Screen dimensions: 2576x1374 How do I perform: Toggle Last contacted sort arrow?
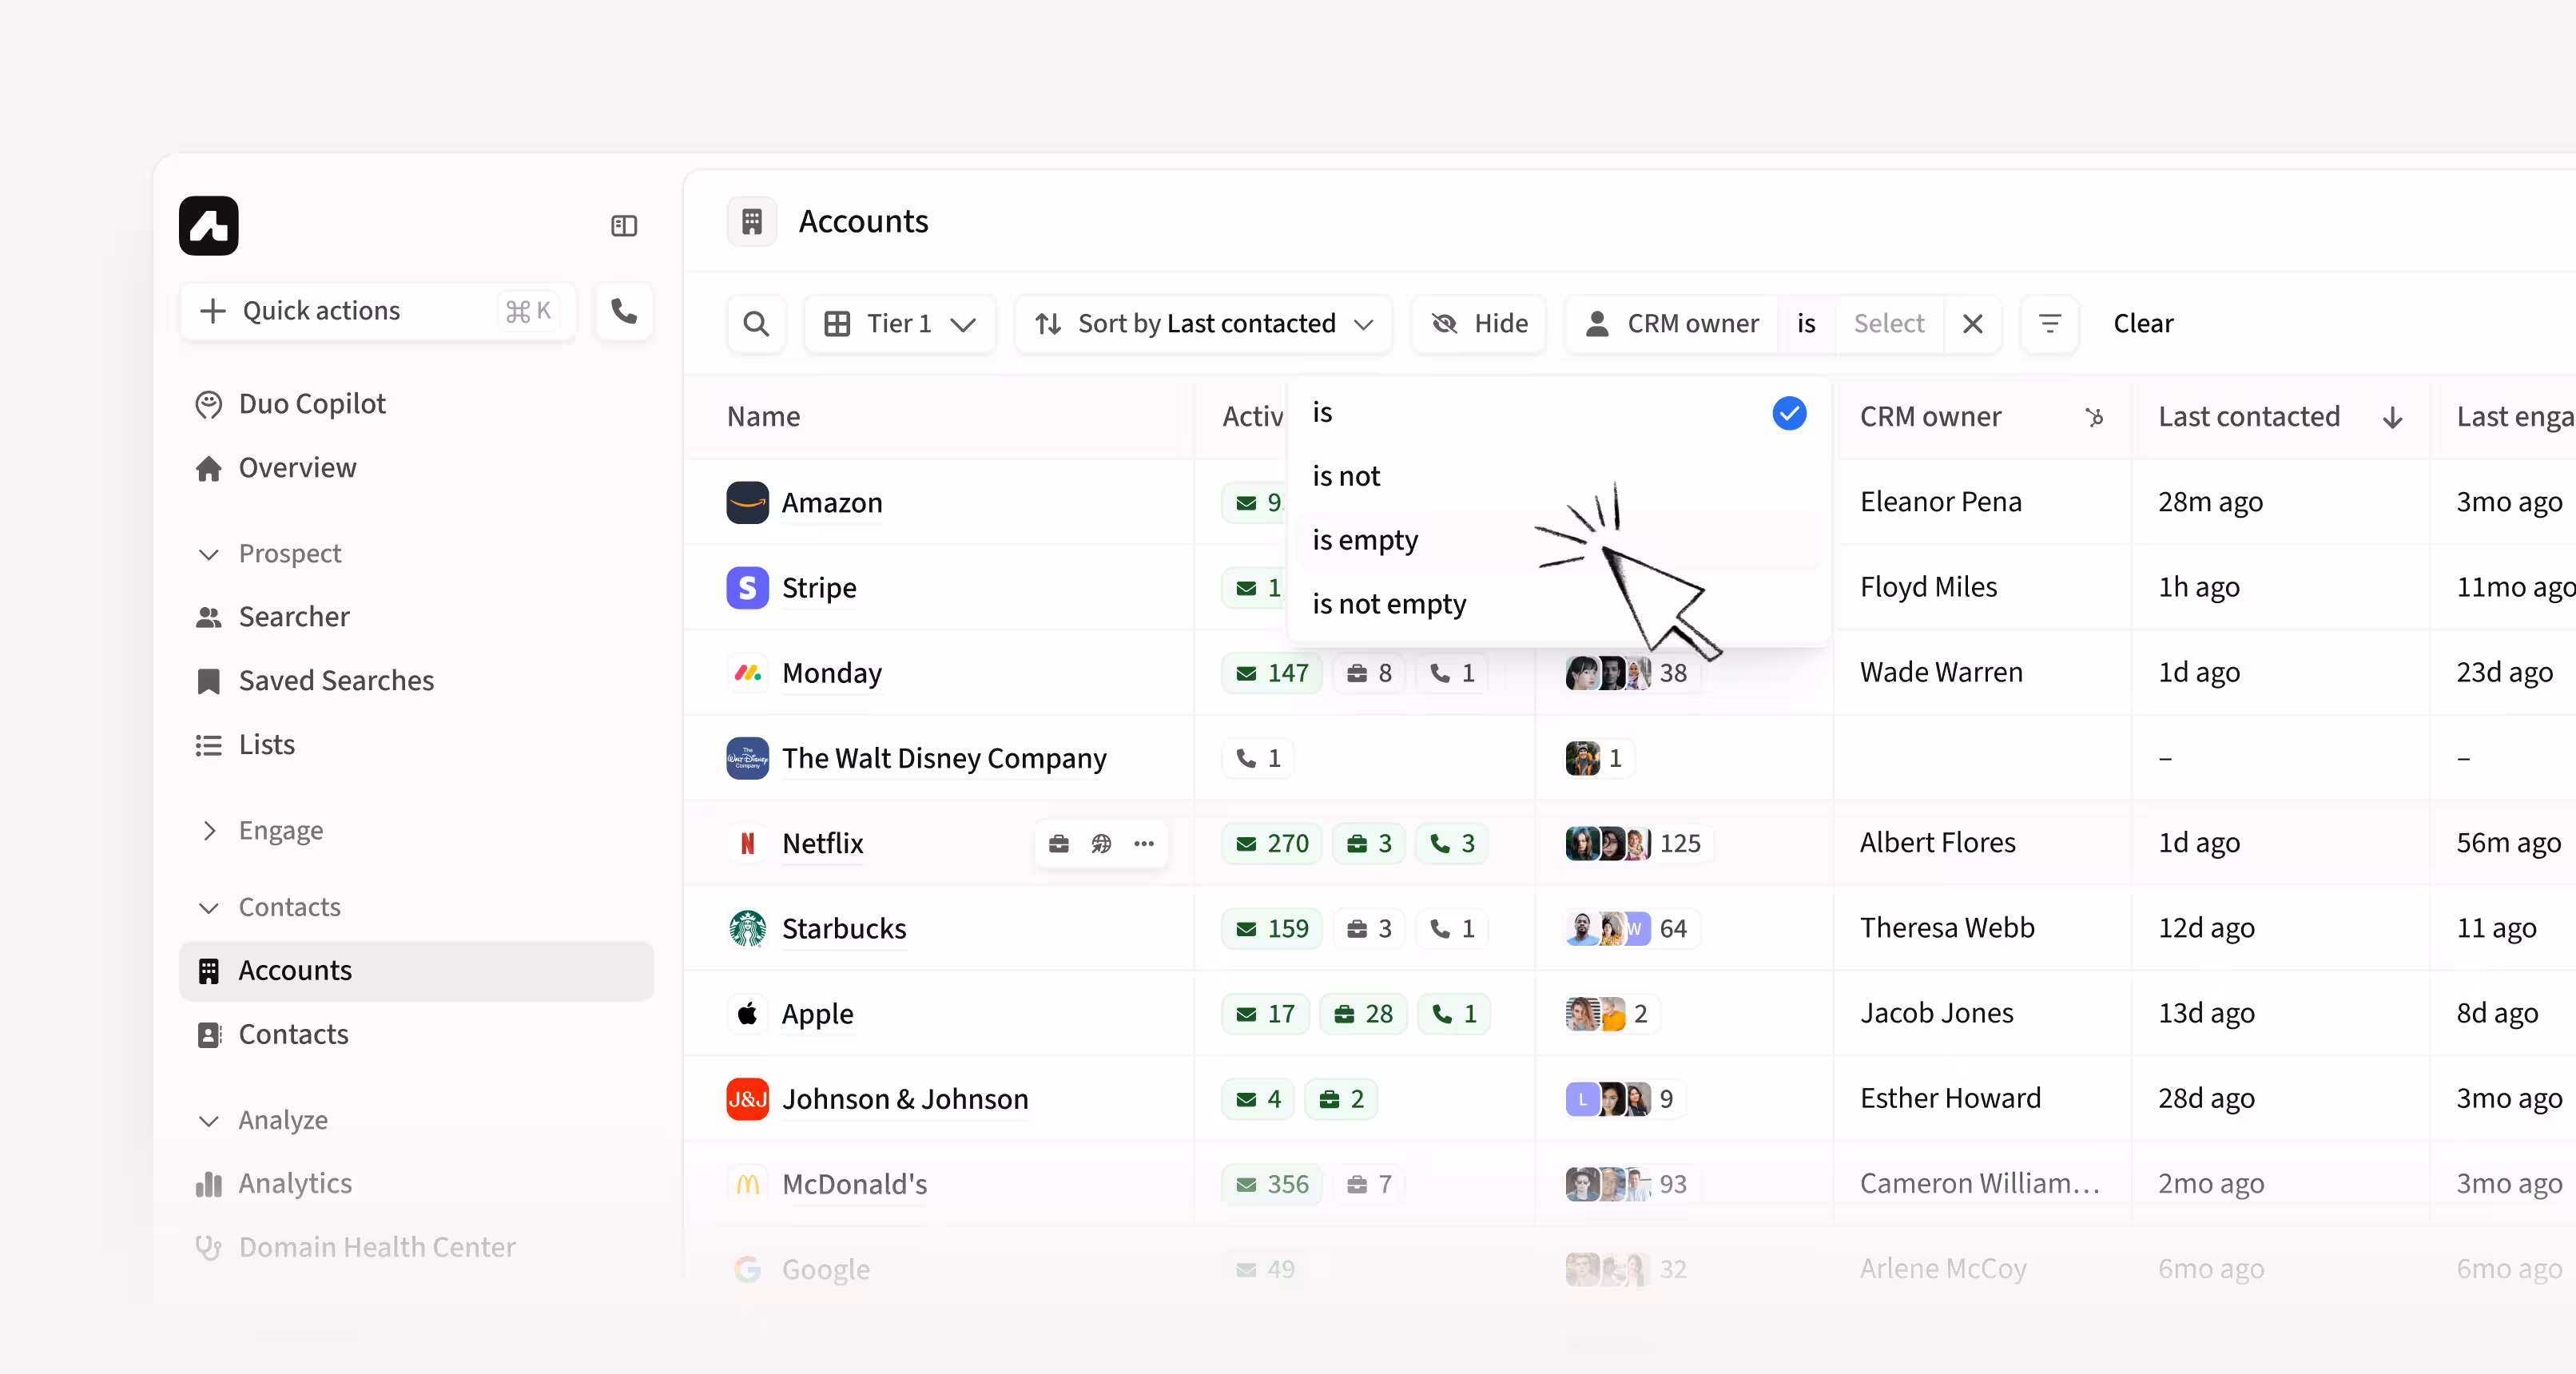coord(2392,417)
